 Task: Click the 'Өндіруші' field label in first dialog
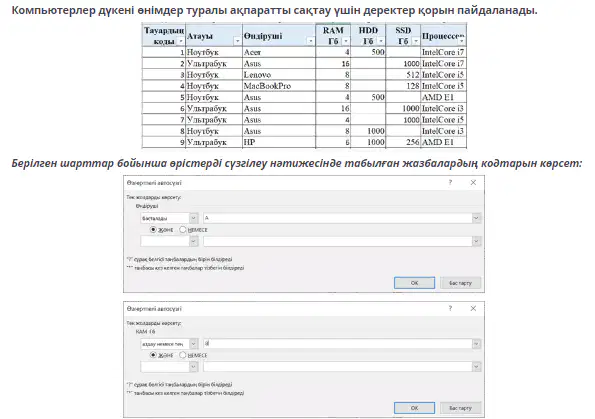click(147, 206)
